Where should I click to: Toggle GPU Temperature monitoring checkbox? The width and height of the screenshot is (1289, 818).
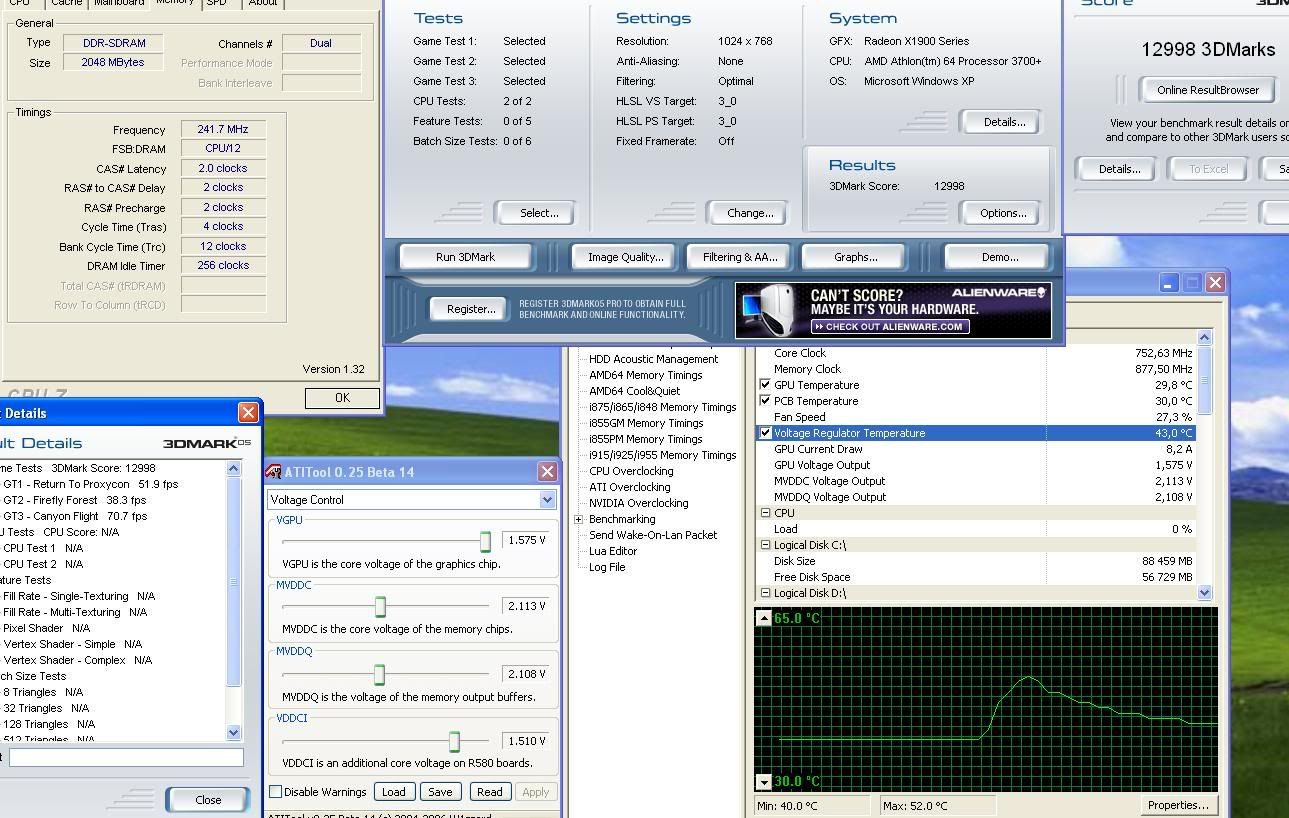[x=765, y=385]
